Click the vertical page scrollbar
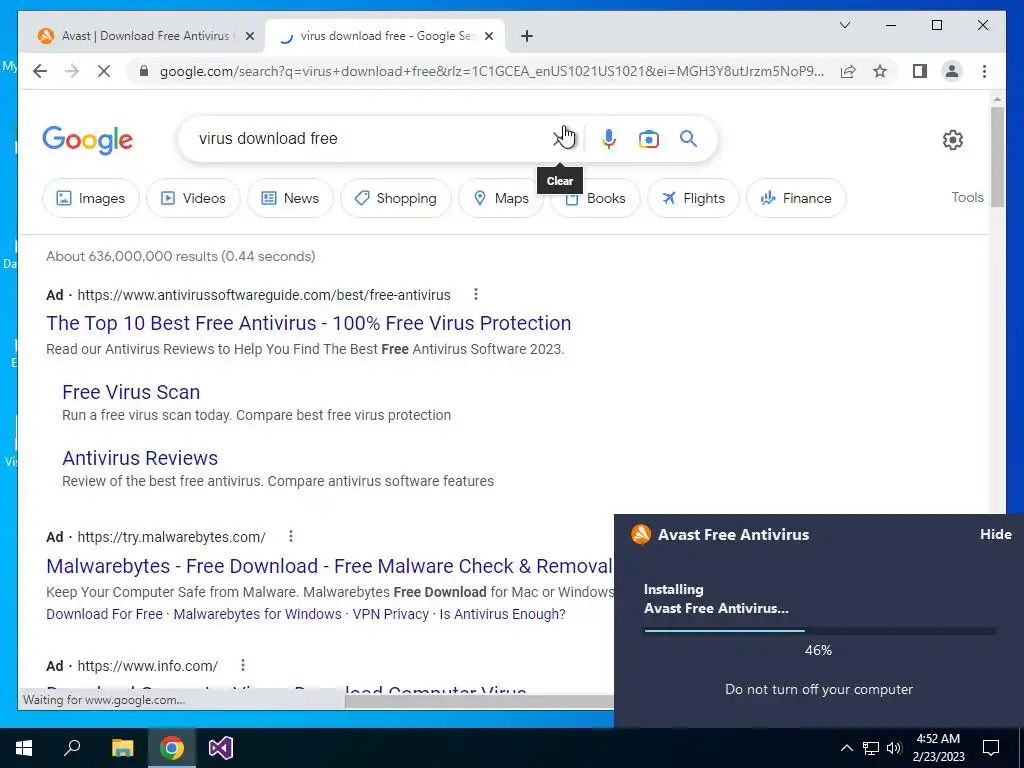The width and height of the screenshot is (1024, 768). coord(997,157)
